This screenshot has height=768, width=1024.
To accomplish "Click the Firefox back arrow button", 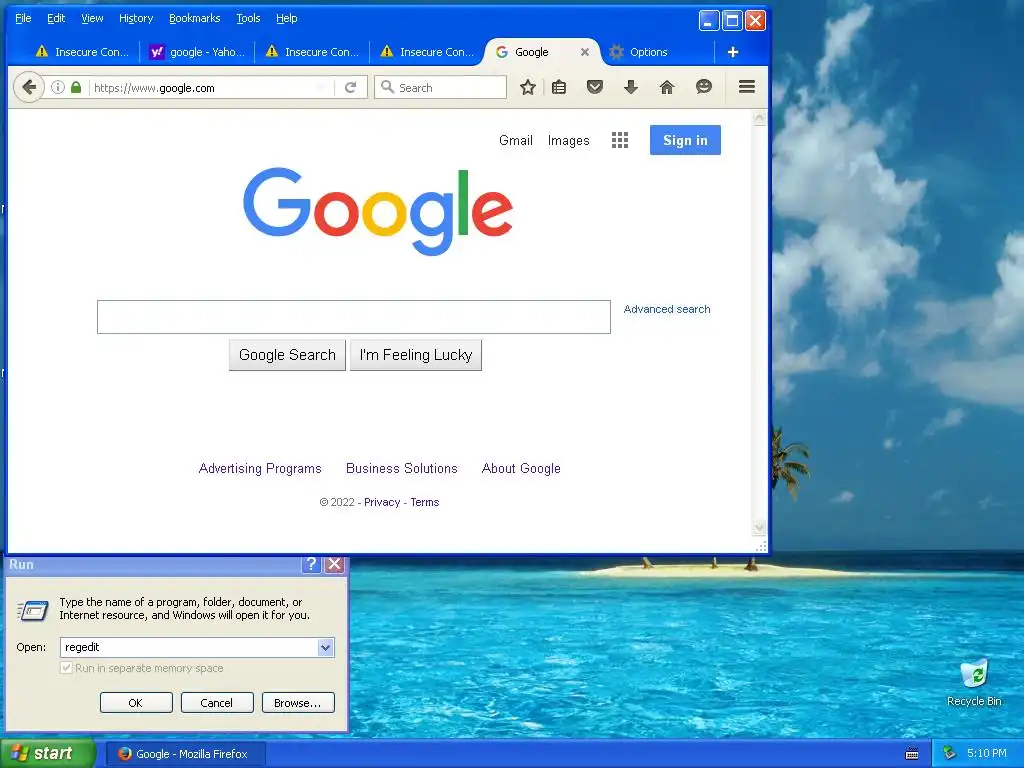I will (x=29, y=87).
